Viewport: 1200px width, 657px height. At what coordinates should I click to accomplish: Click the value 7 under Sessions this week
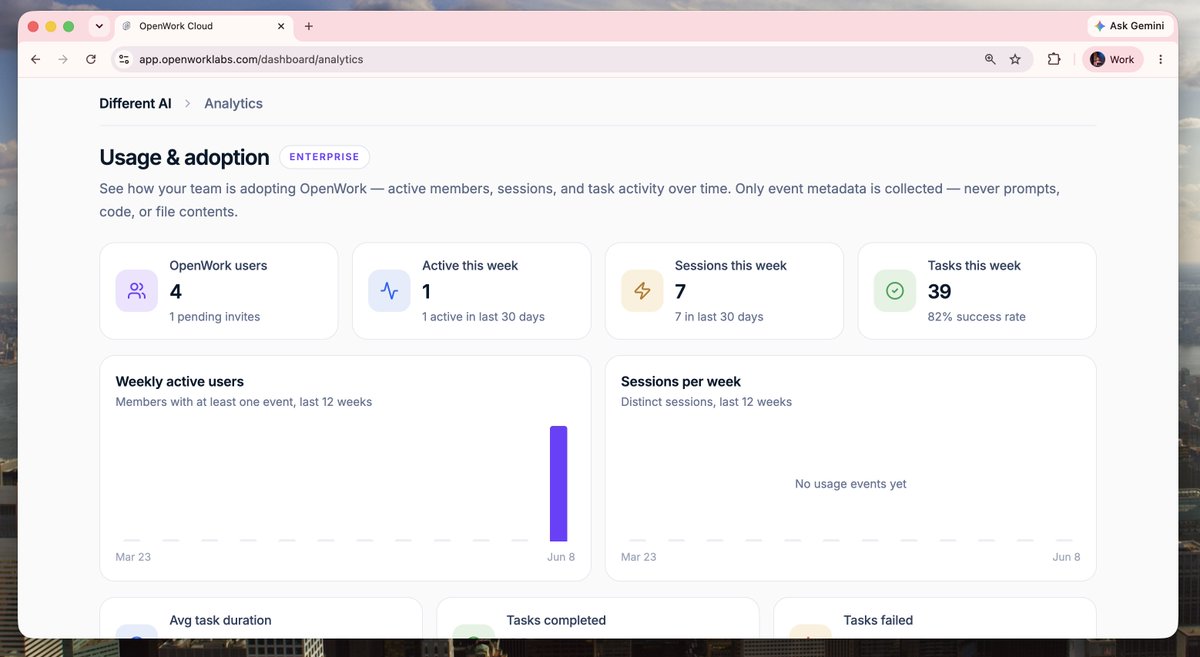(680, 292)
